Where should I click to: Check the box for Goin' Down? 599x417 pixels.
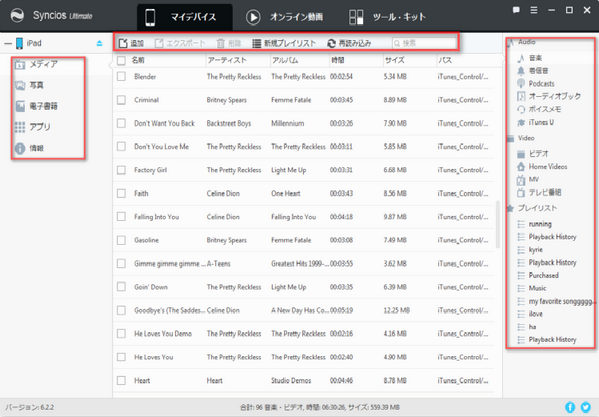(x=121, y=287)
